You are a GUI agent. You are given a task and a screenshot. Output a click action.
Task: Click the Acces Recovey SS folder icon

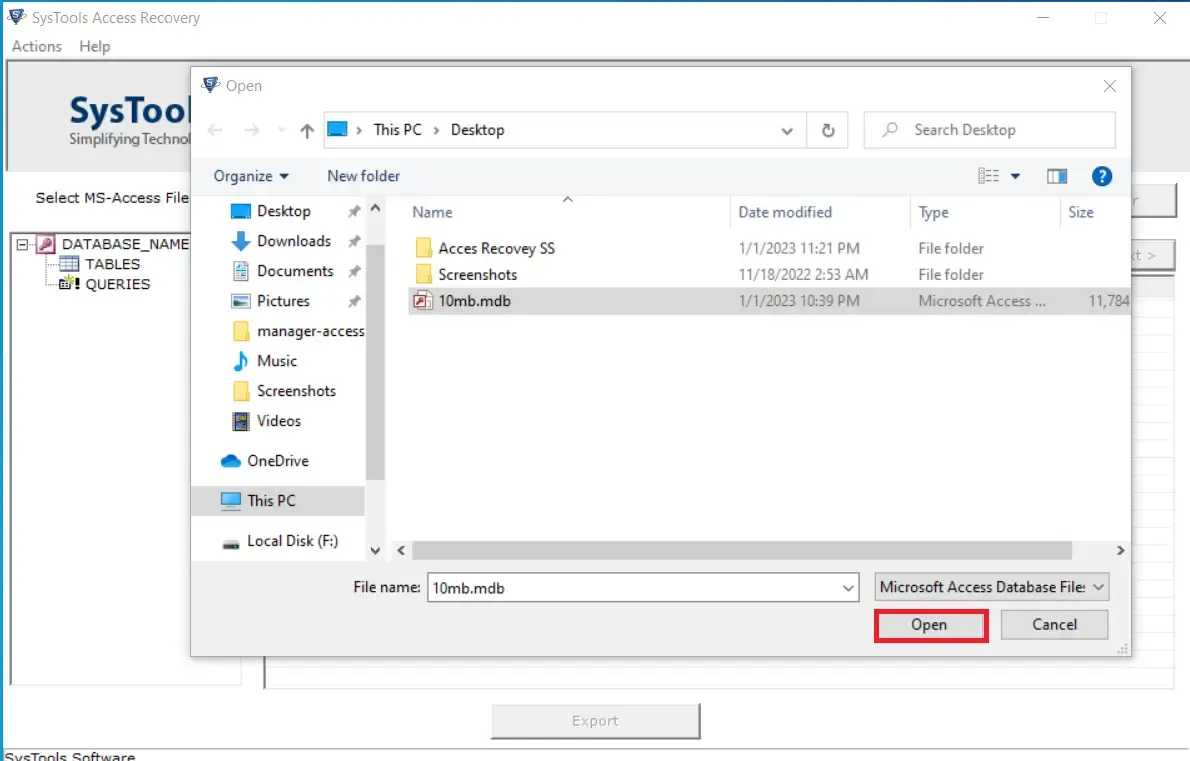[x=423, y=248]
